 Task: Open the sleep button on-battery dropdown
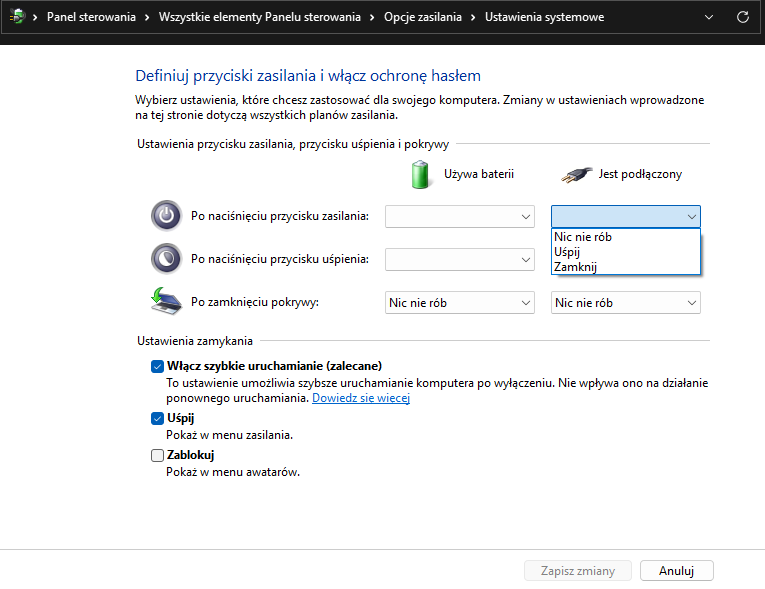(460, 259)
